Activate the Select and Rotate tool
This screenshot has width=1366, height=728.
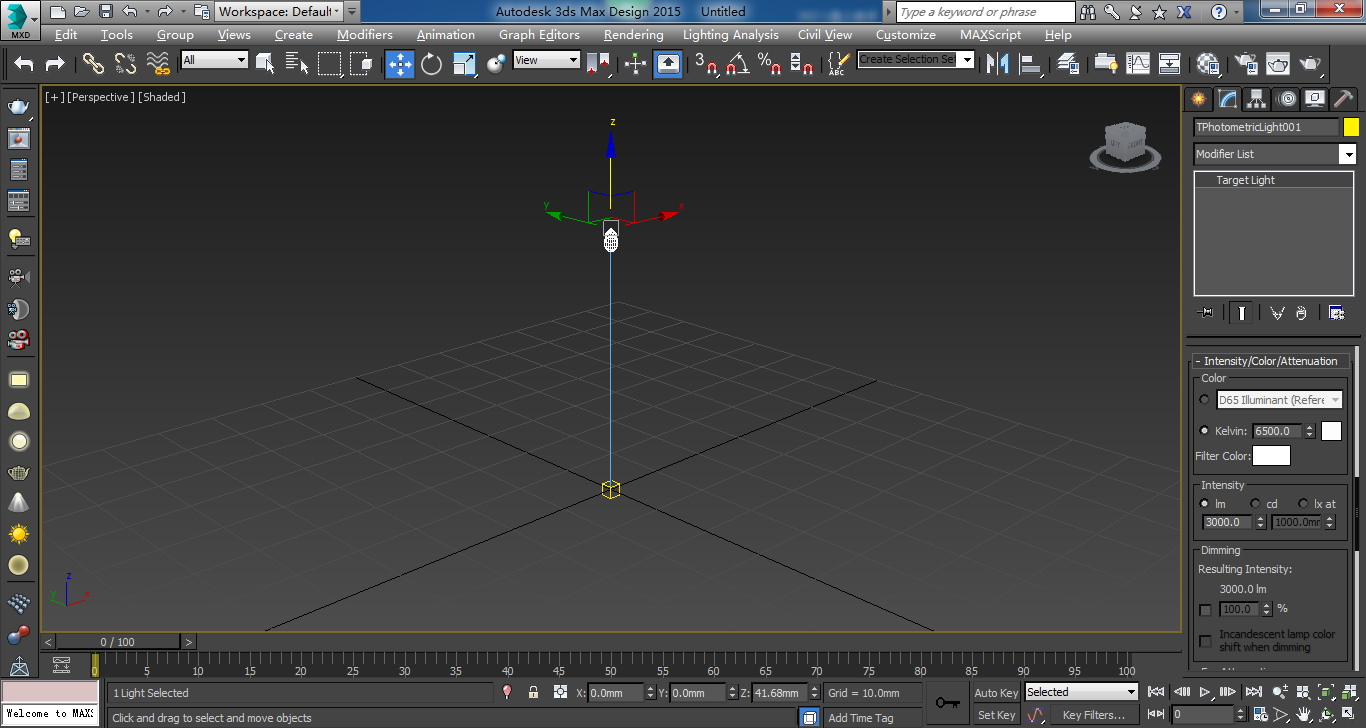tap(430, 63)
